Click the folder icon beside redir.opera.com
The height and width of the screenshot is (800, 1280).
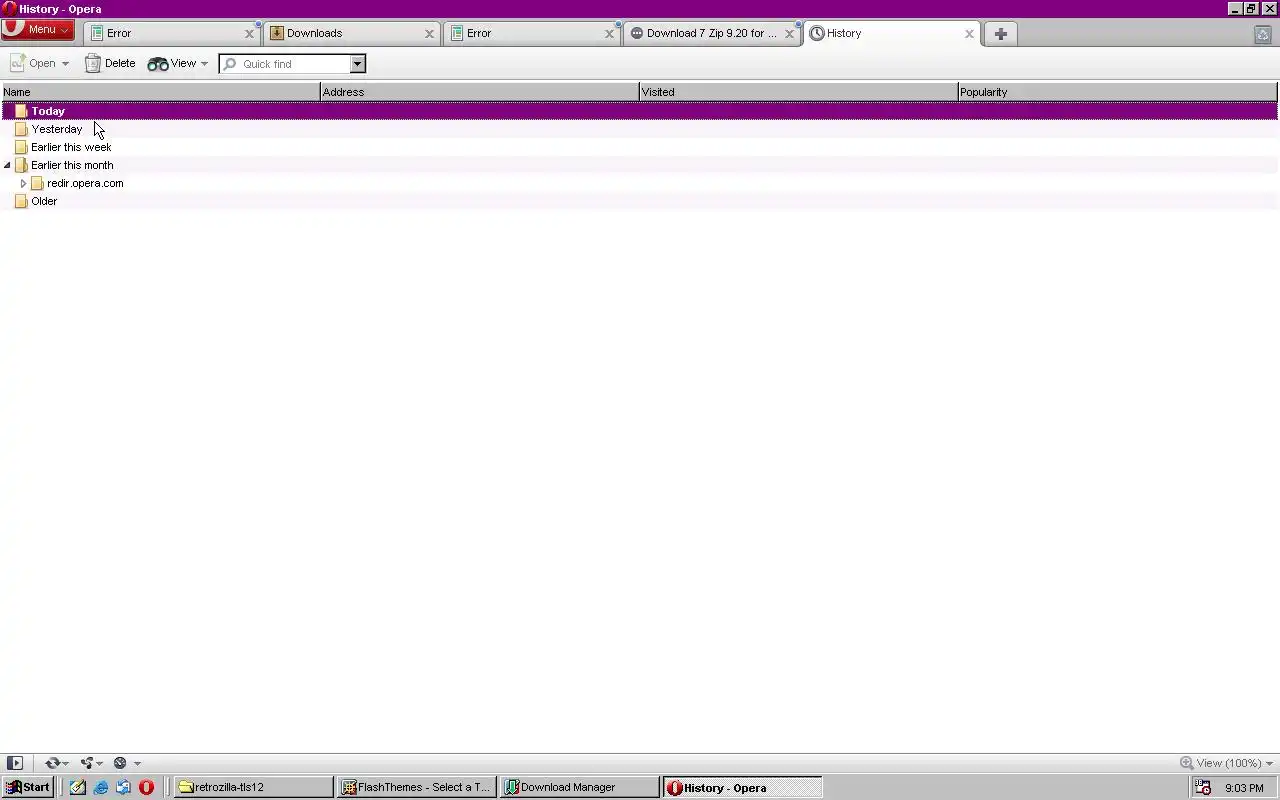coord(37,183)
